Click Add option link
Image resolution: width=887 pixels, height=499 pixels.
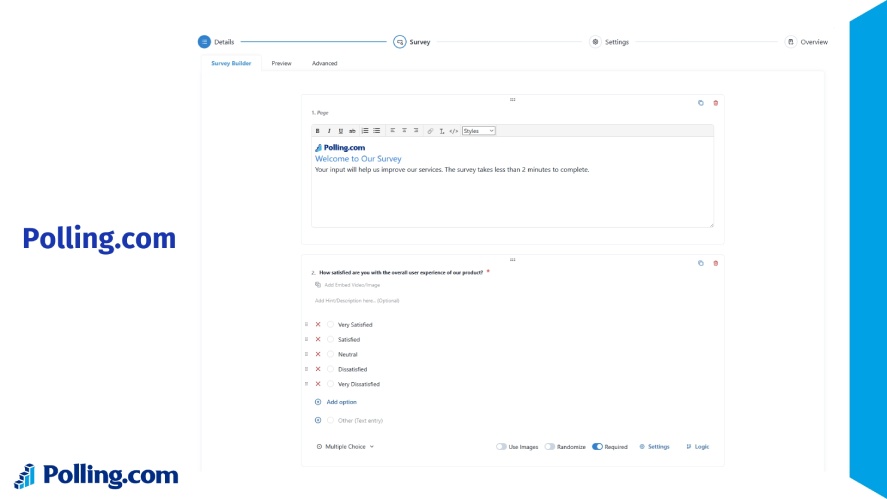pyautogui.click(x=335, y=402)
